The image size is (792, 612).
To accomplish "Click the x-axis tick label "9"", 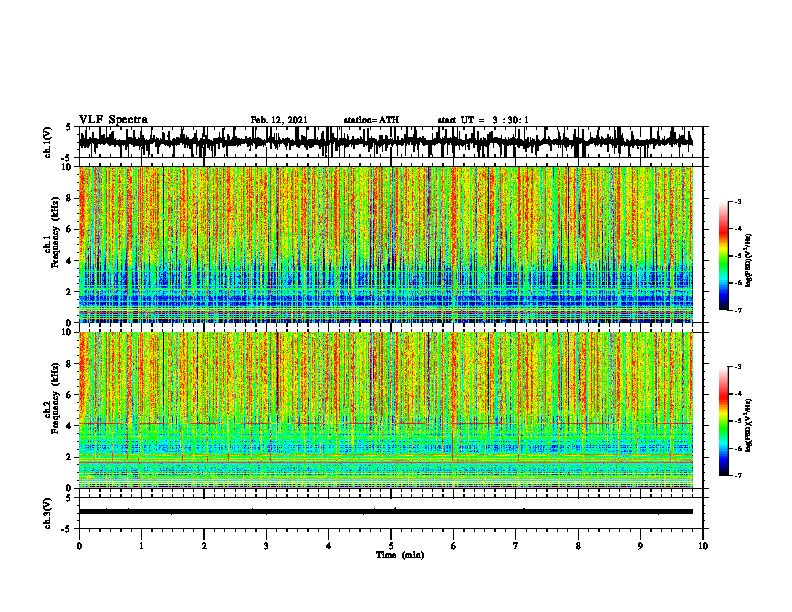I will 640,546.
